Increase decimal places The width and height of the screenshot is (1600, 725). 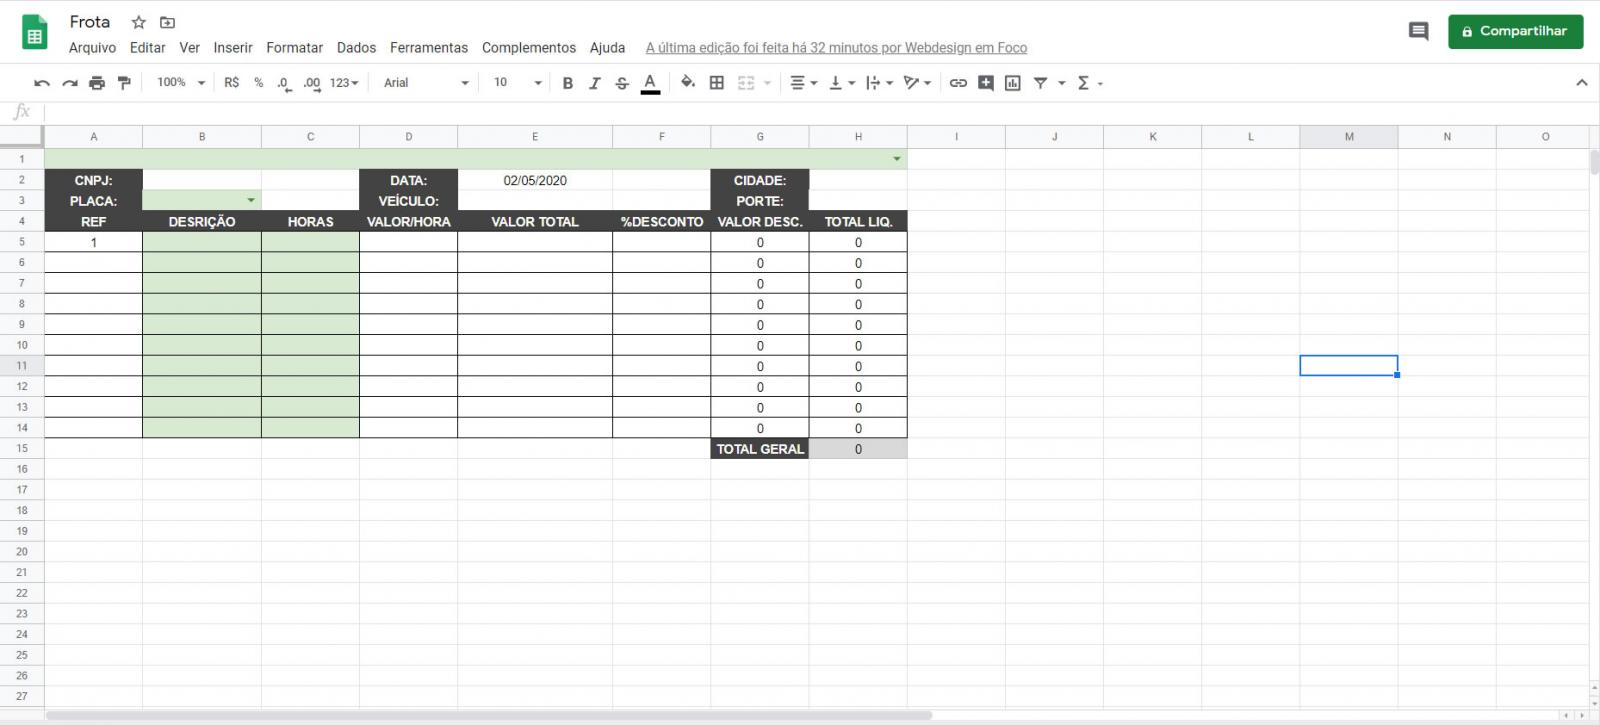(312, 83)
